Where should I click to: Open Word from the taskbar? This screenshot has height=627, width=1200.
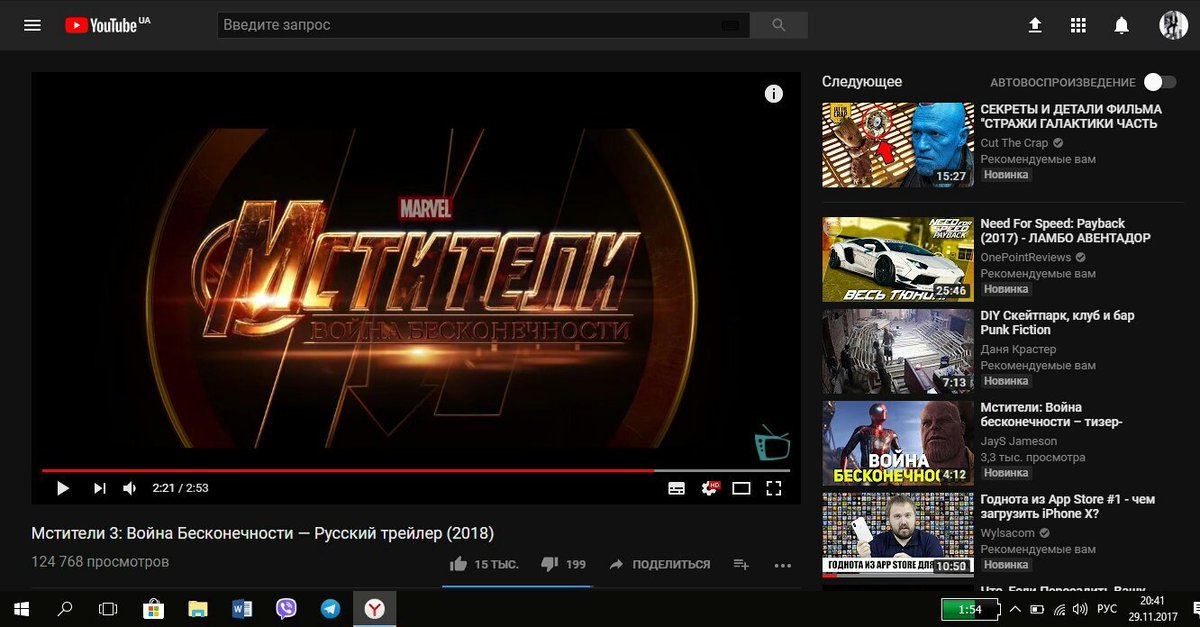click(x=242, y=609)
